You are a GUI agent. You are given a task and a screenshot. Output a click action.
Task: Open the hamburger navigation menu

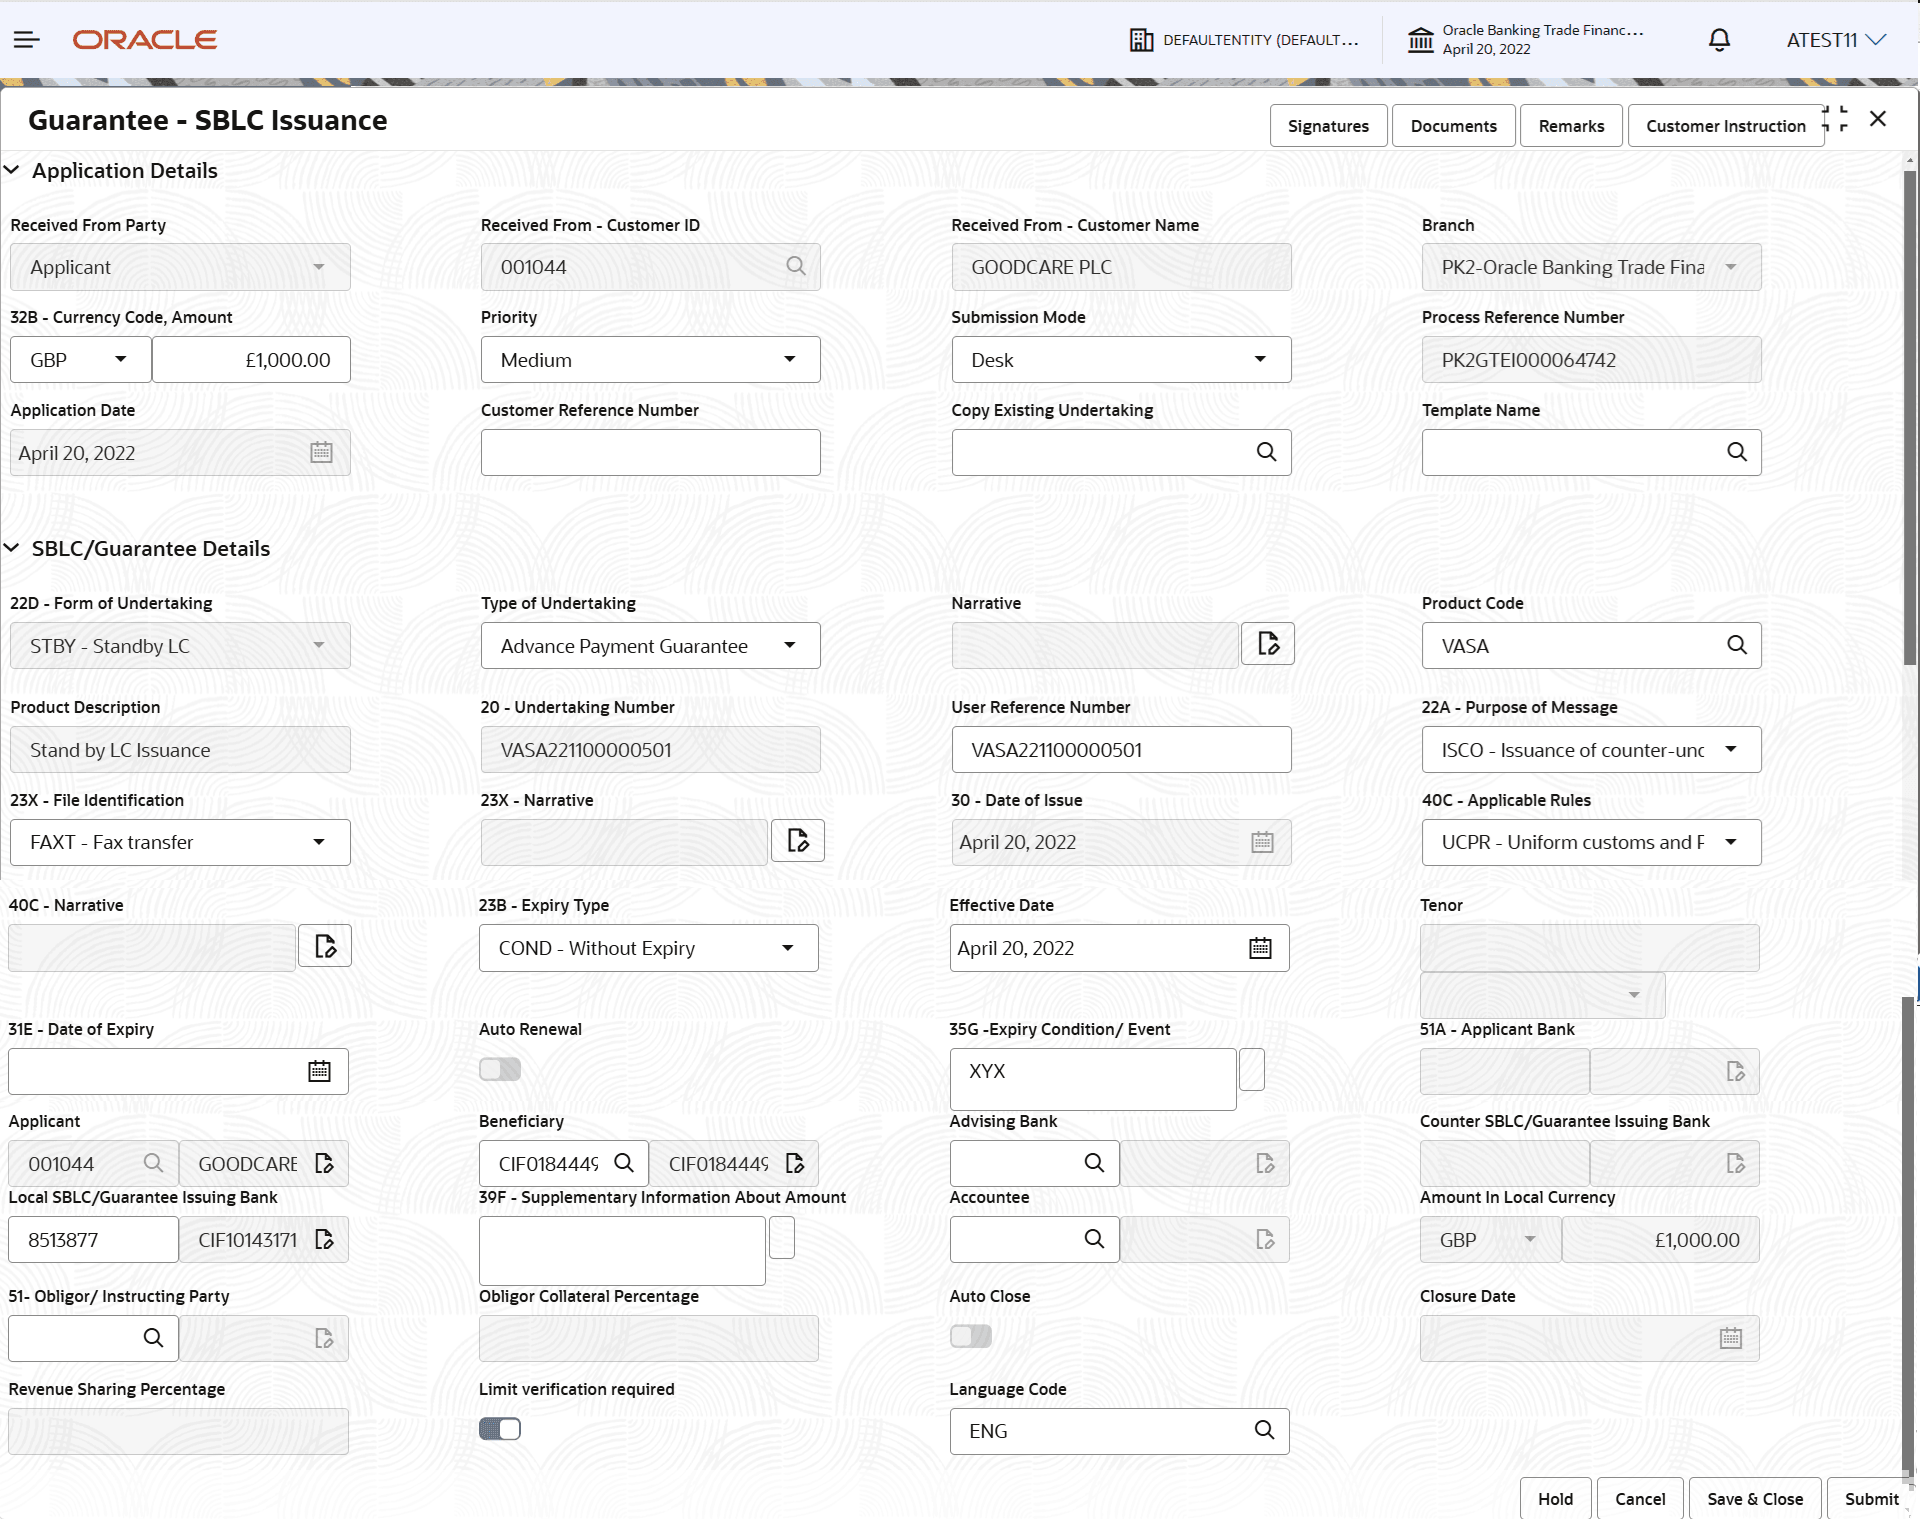[x=27, y=40]
